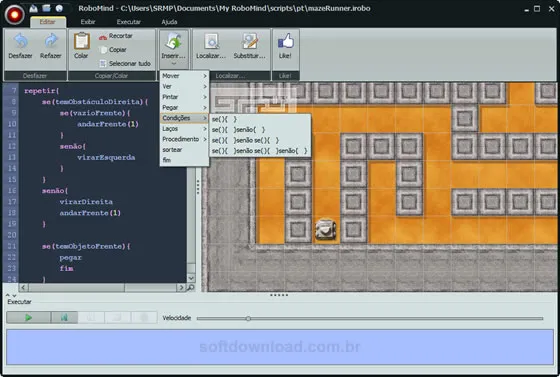This screenshot has height=377, width=560.
Task: Insert the fim command from menu
Action: [184, 160]
